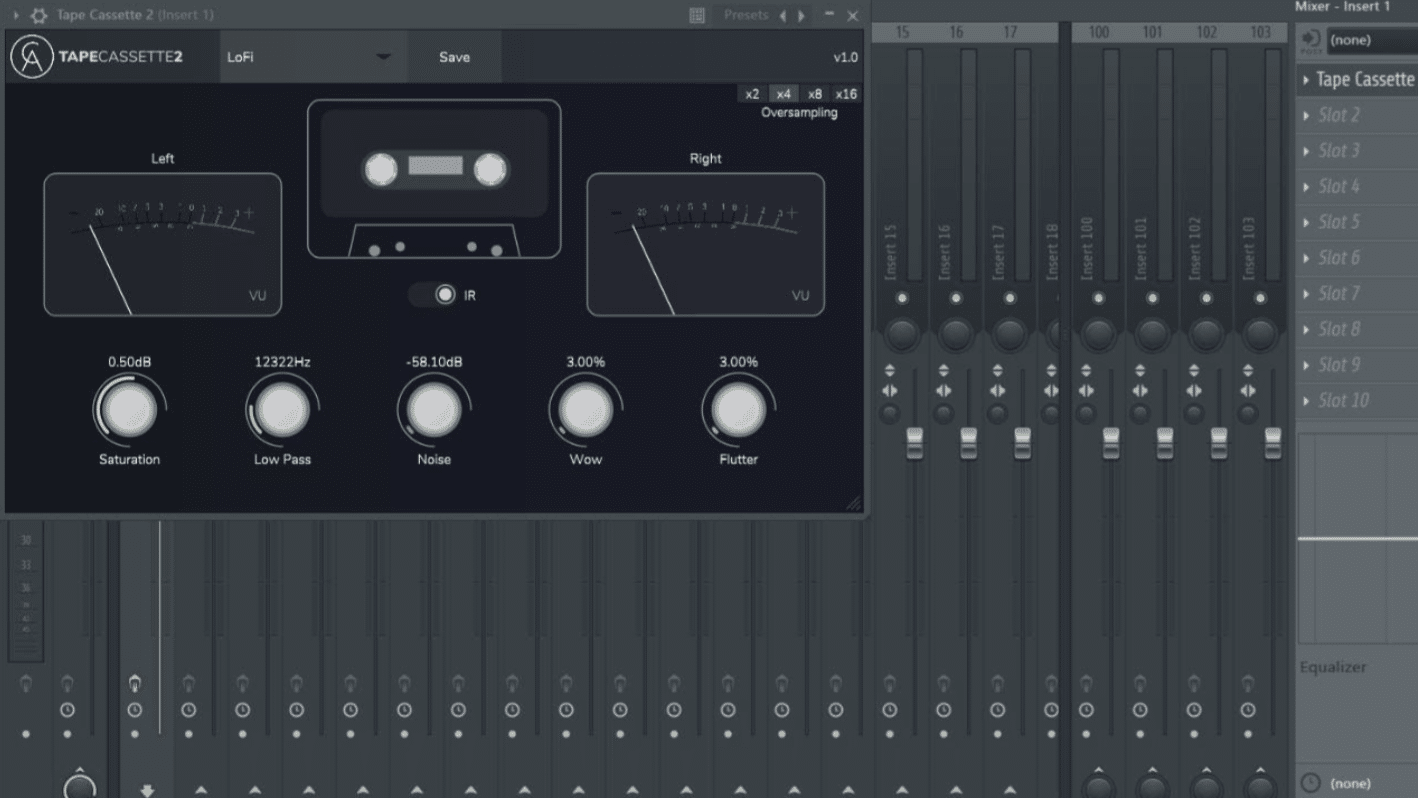Click the swap left-right arrows on Insert 17

[x=997, y=391]
